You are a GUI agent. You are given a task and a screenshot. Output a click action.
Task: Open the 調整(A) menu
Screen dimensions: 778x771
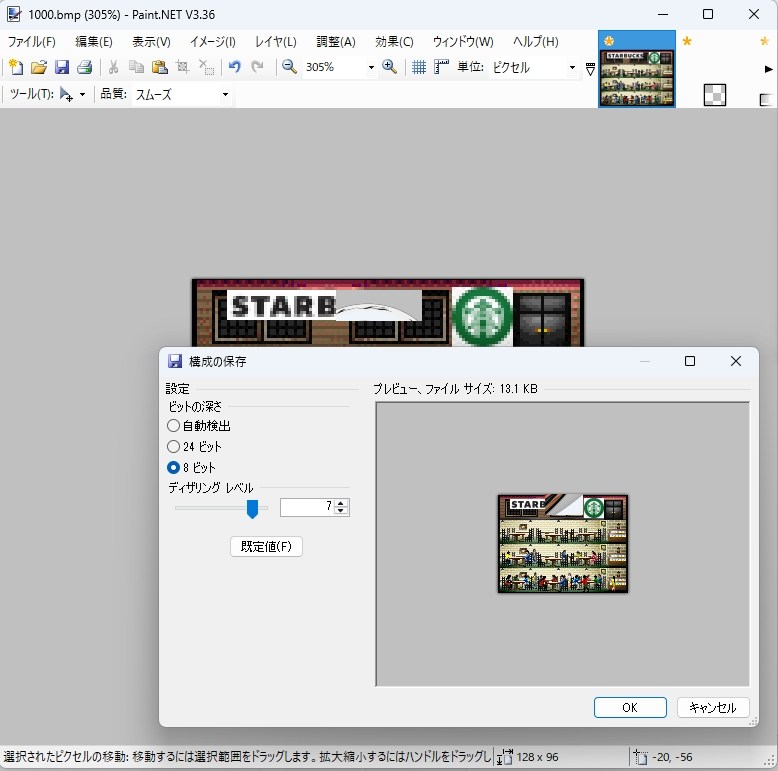(x=335, y=42)
